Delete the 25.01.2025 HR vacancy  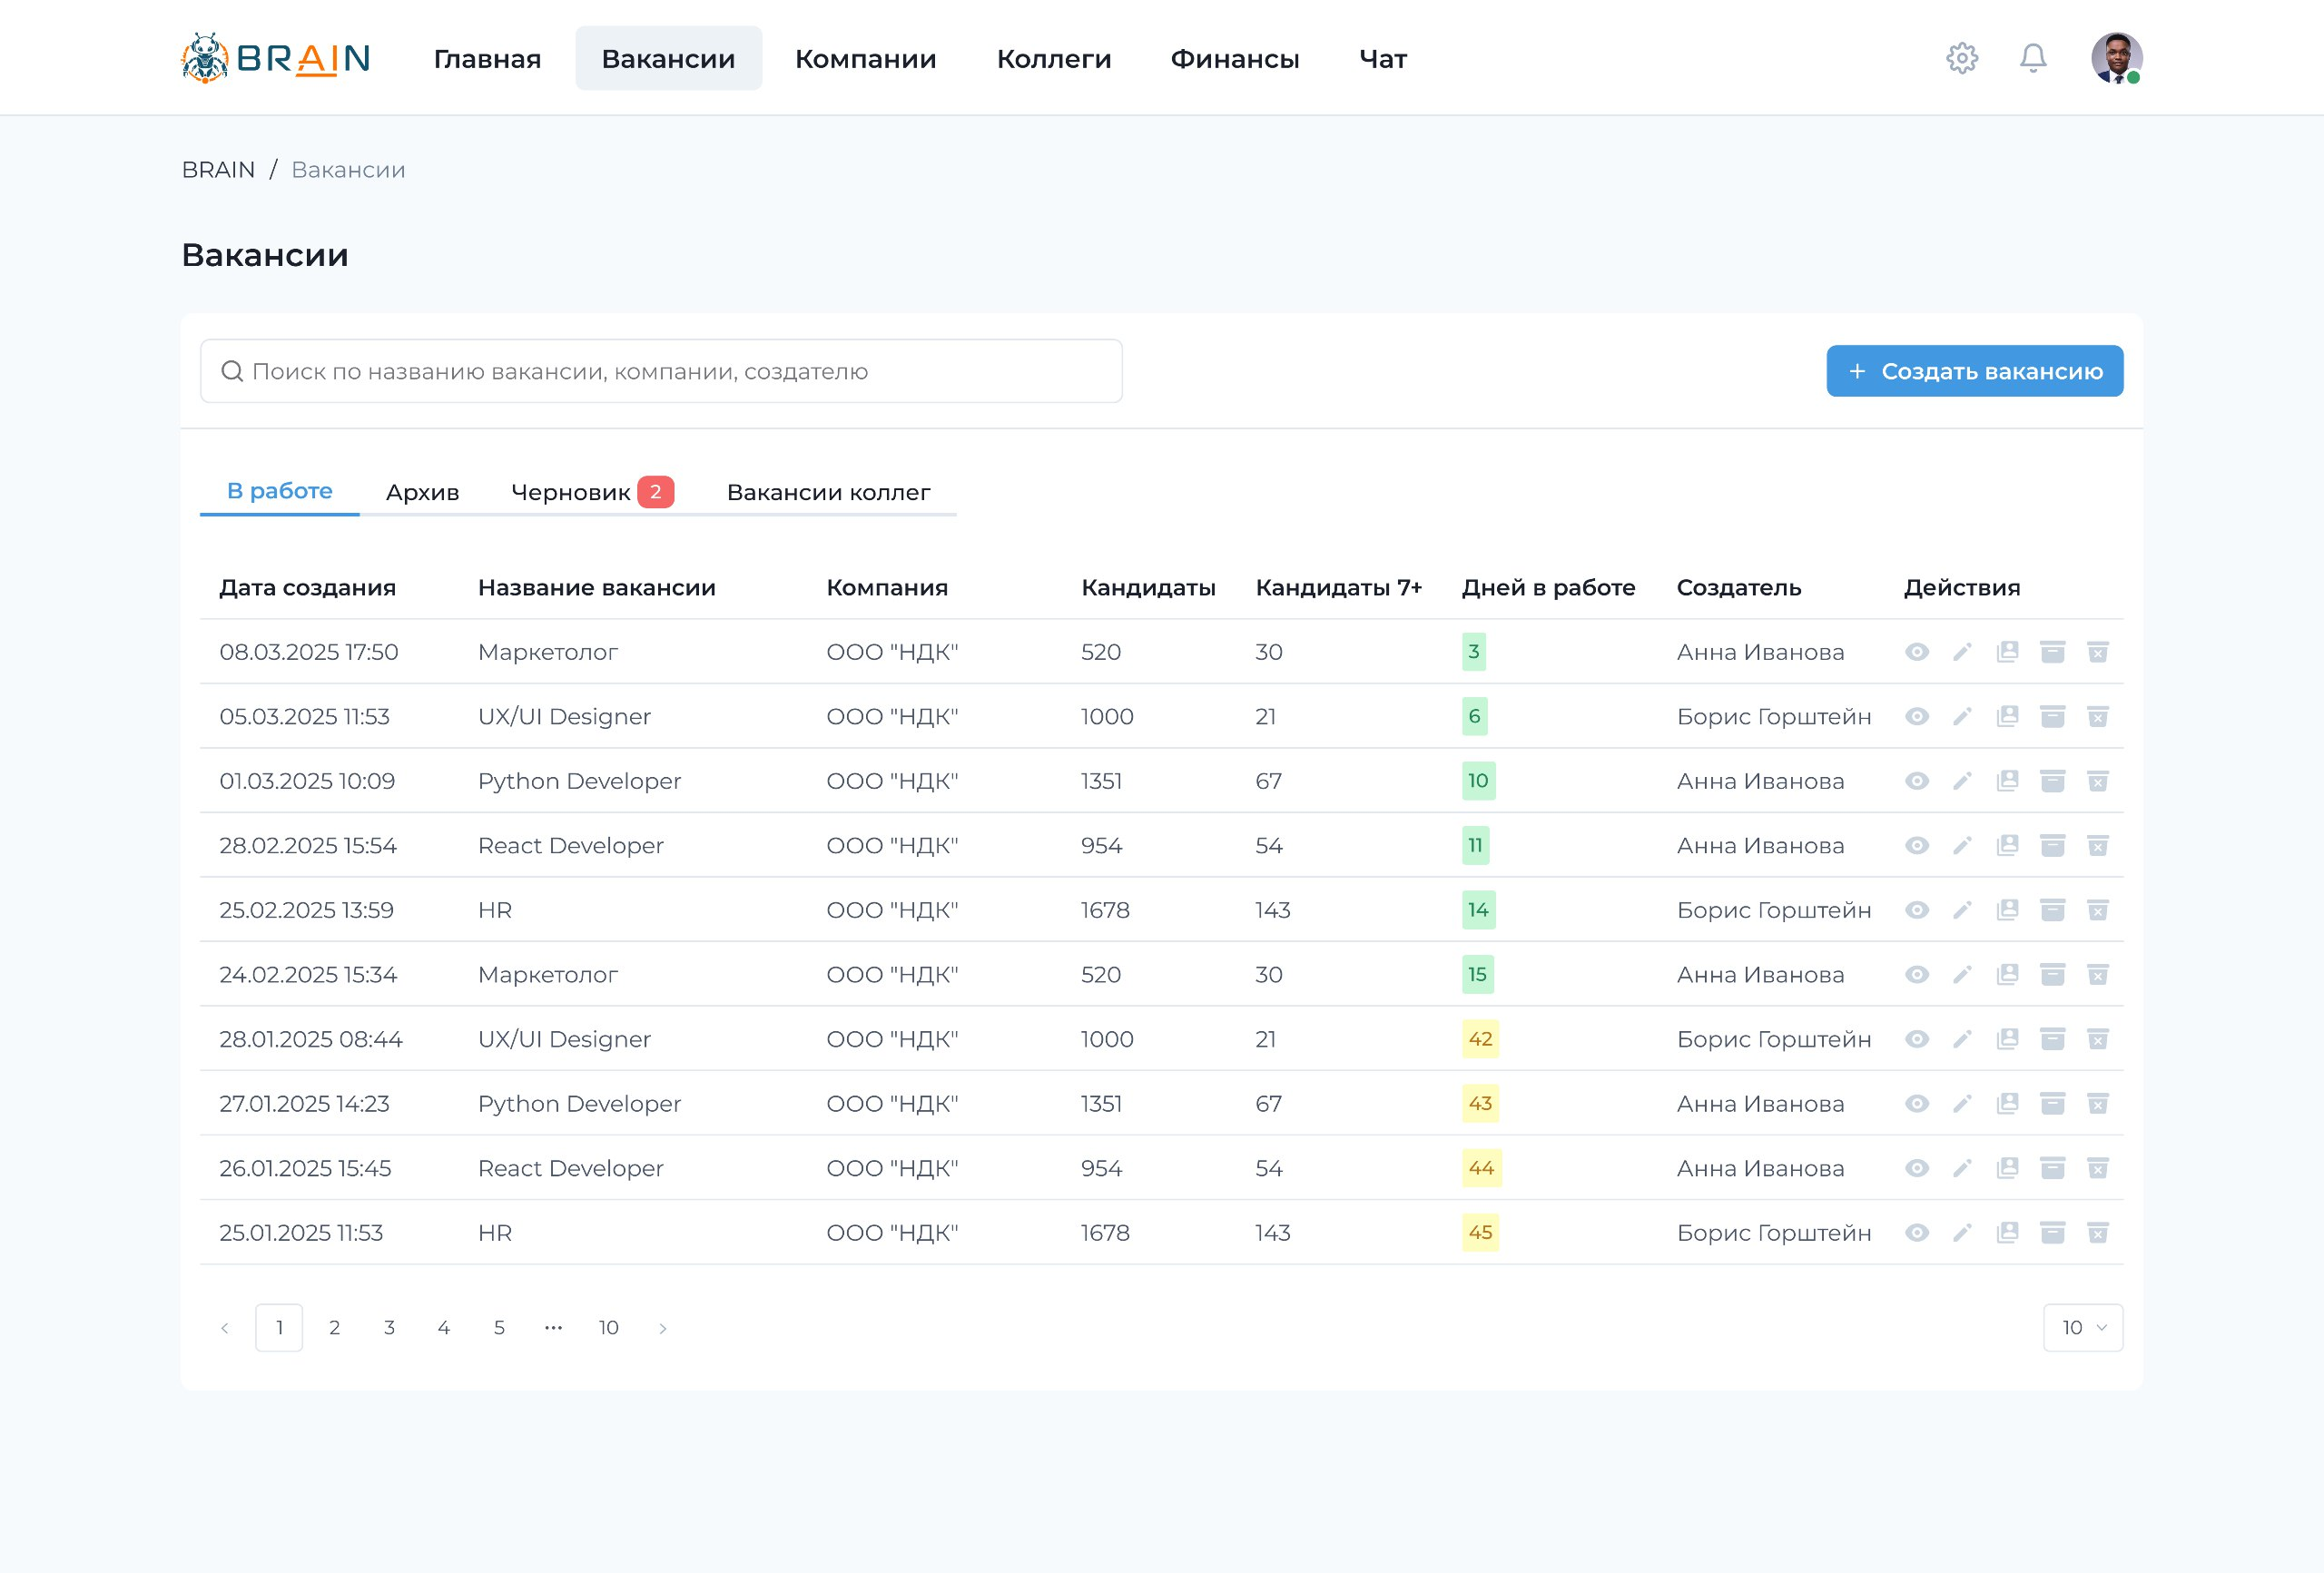pyautogui.click(x=2098, y=1232)
